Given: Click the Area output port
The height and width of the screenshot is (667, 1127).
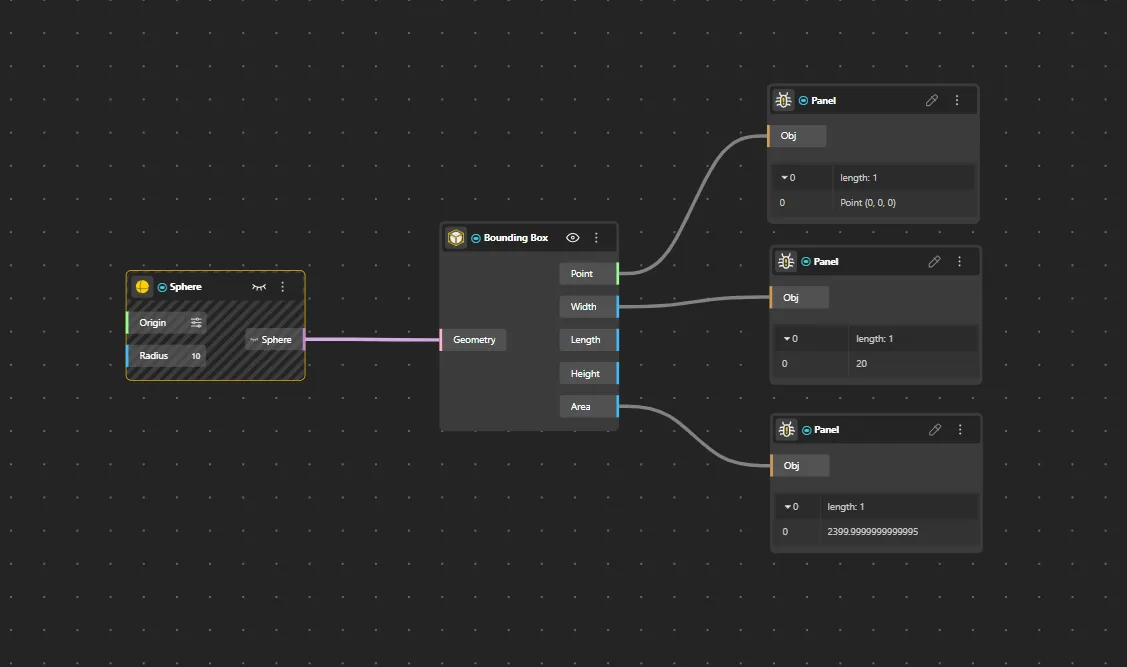Looking at the screenshot, I should pos(589,406).
